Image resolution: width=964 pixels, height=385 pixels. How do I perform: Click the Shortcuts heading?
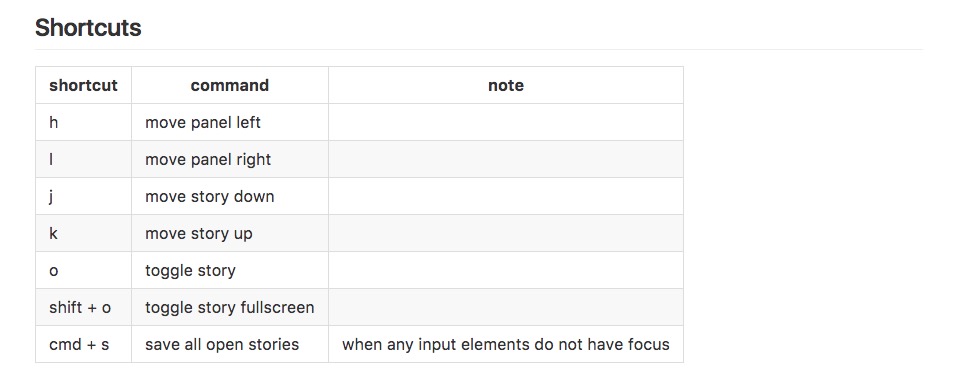pyautogui.click(x=88, y=28)
